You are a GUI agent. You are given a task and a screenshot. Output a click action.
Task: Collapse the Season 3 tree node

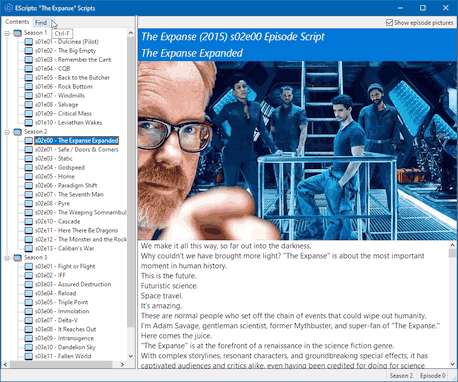[7, 258]
